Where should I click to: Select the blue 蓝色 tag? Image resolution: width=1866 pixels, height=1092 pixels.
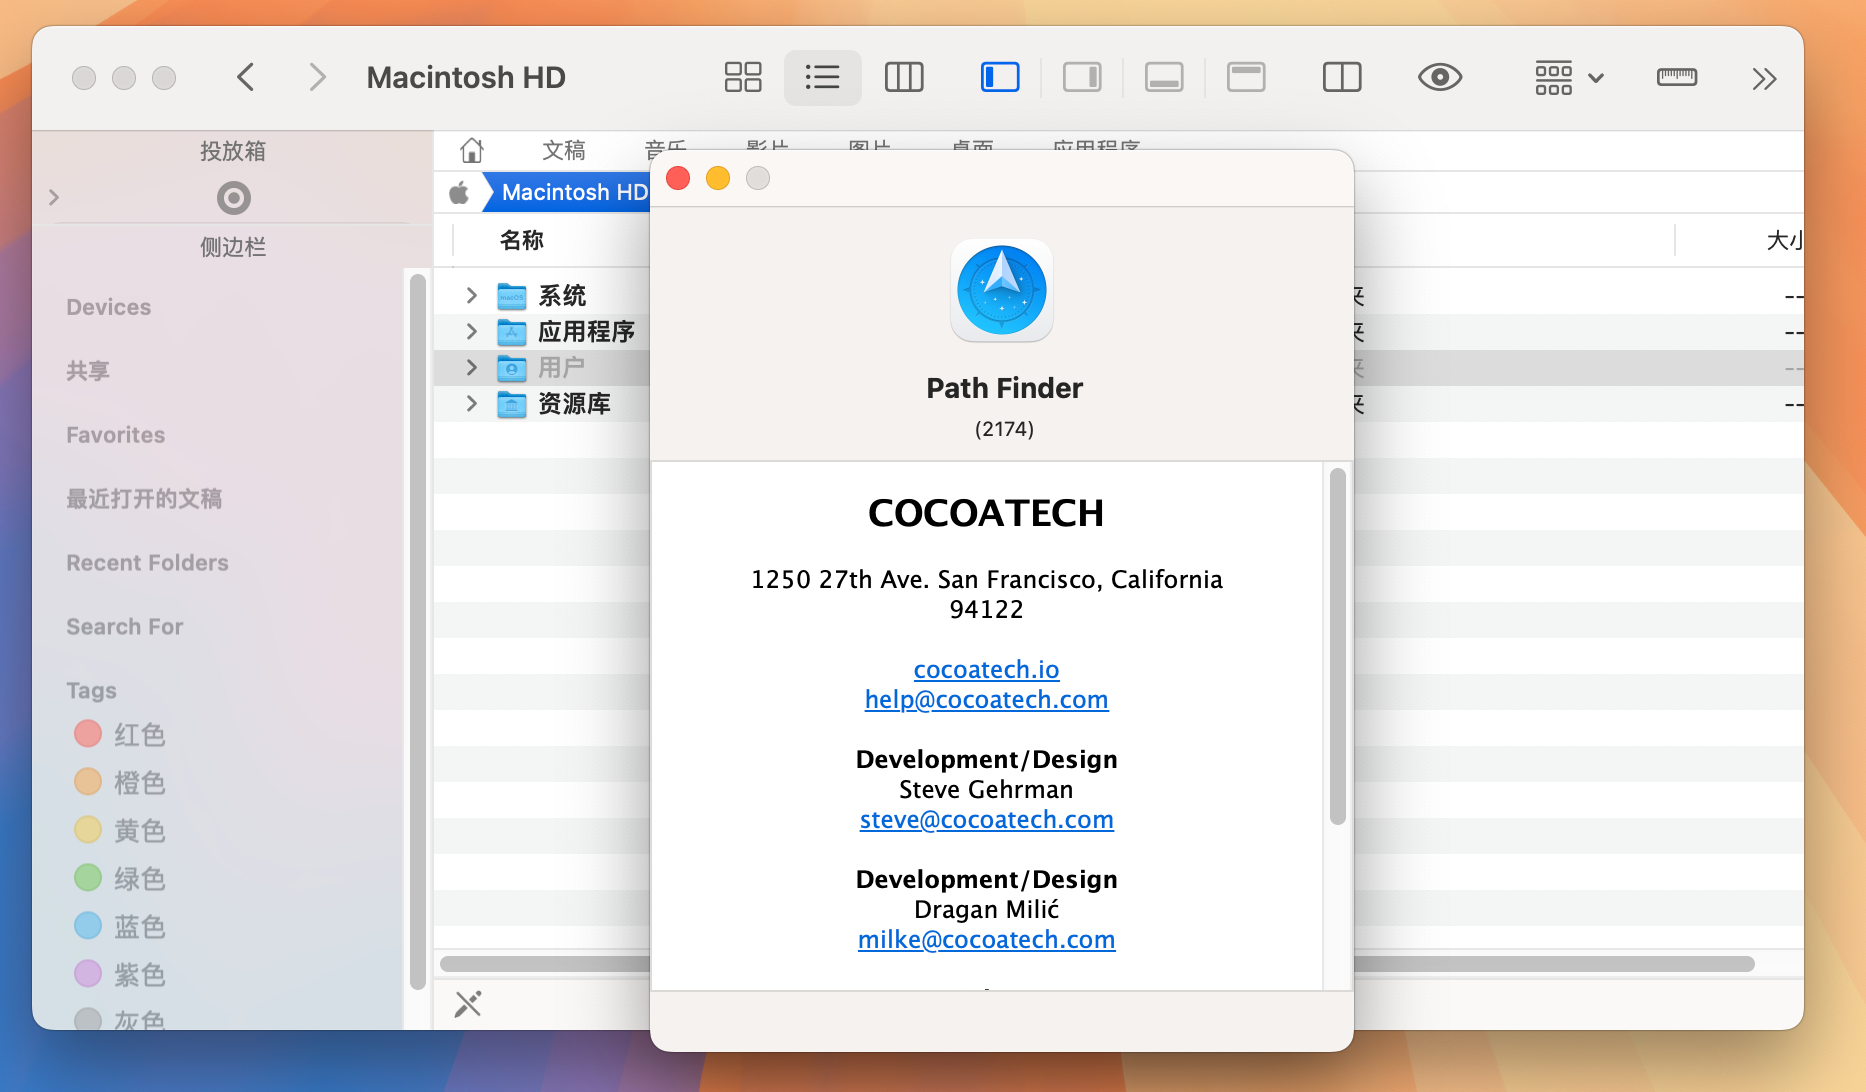120,927
